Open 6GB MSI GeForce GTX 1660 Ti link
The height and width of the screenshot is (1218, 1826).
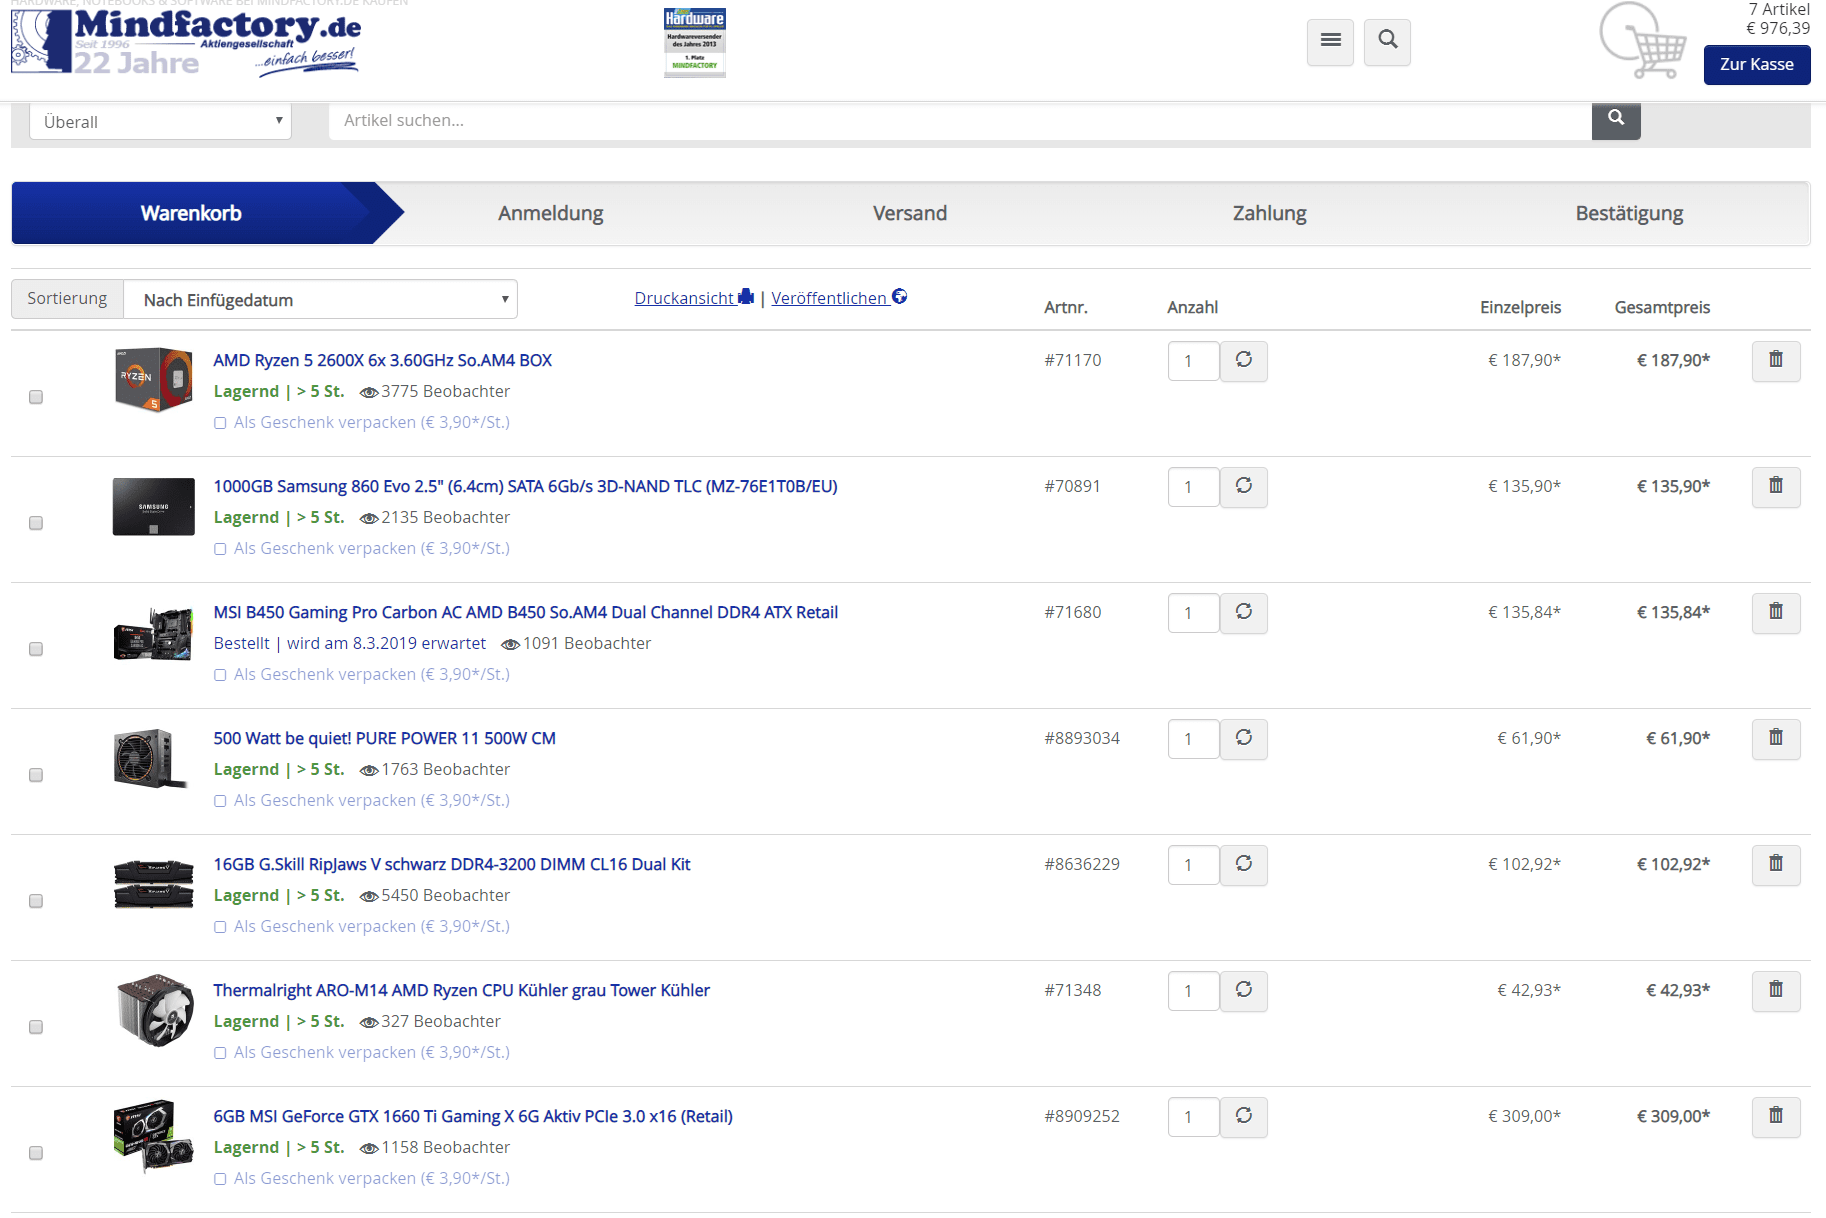coord(473,1116)
